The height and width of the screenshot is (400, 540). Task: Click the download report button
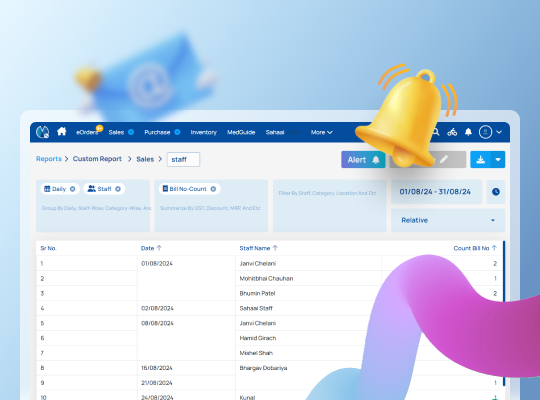[x=480, y=160]
